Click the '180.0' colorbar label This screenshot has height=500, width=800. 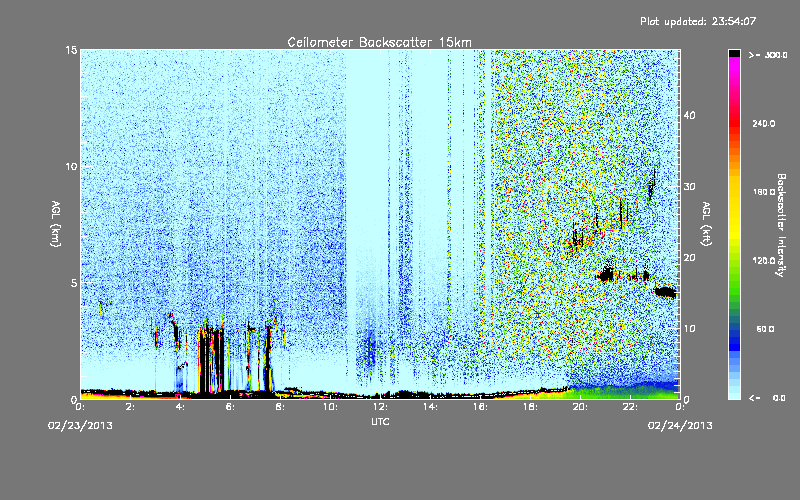(x=764, y=192)
